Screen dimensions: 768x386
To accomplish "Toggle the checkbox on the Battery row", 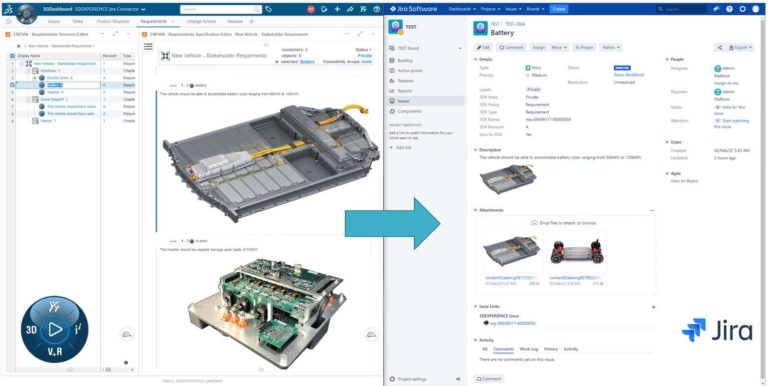I will point(13,85).
